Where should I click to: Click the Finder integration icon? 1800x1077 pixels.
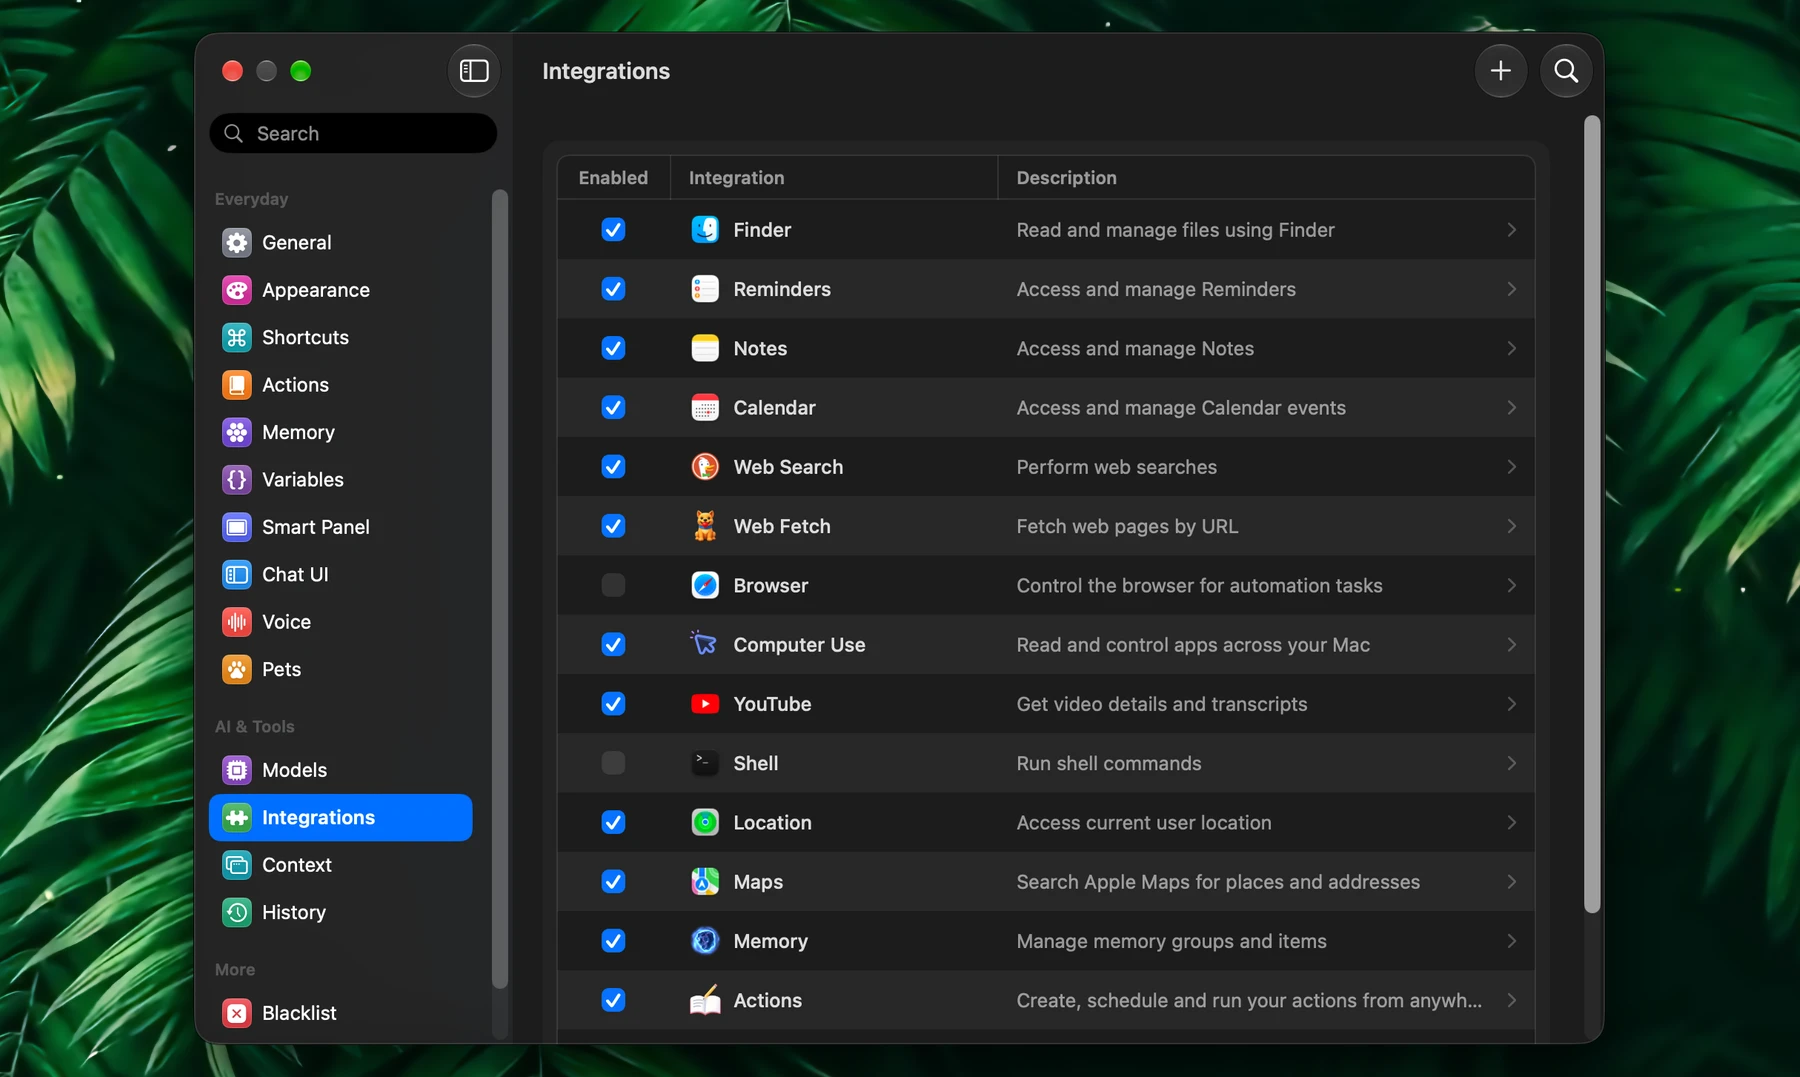tap(705, 230)
